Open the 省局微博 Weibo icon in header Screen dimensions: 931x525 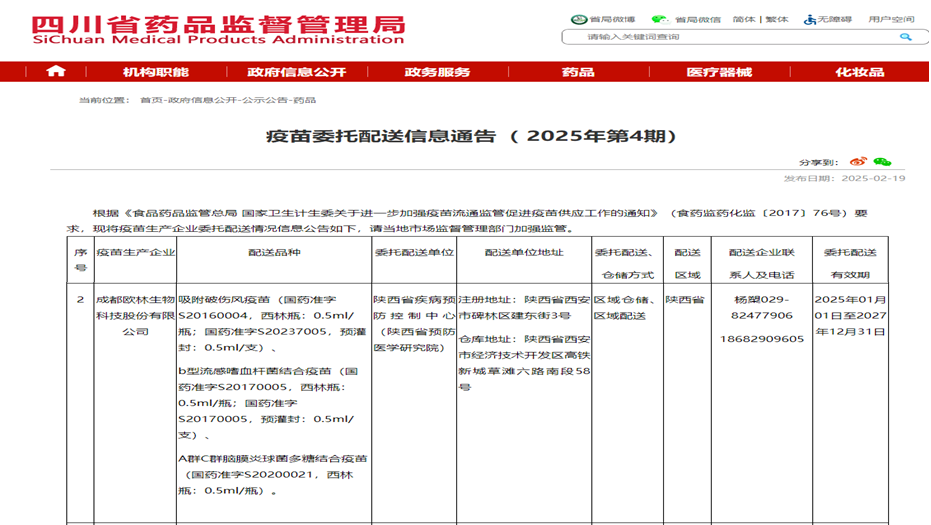tap(578, 19)
